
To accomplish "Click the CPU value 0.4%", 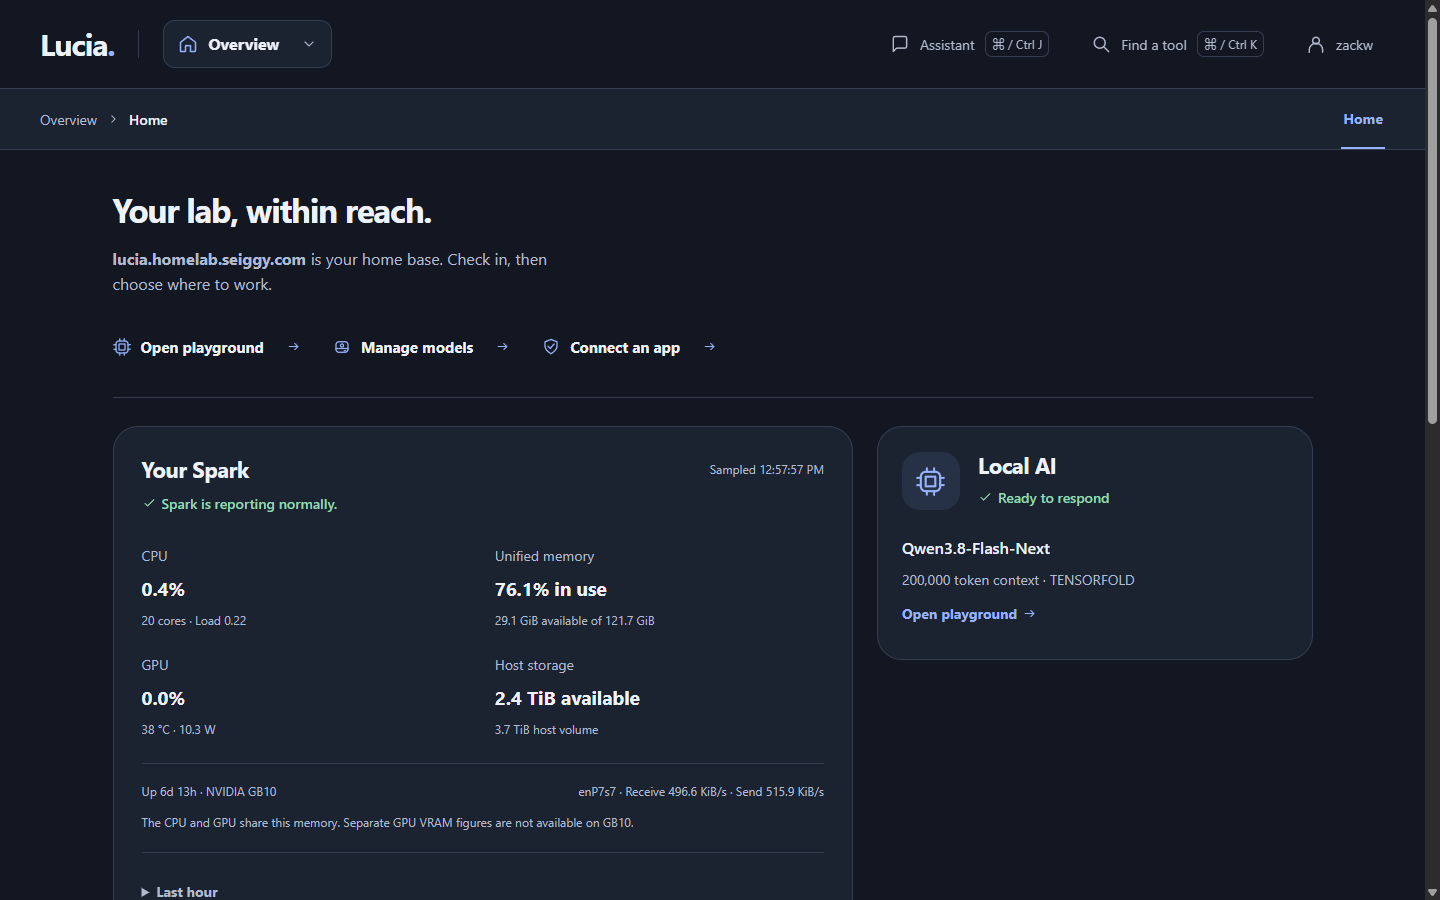I will [x=163, y=590].
